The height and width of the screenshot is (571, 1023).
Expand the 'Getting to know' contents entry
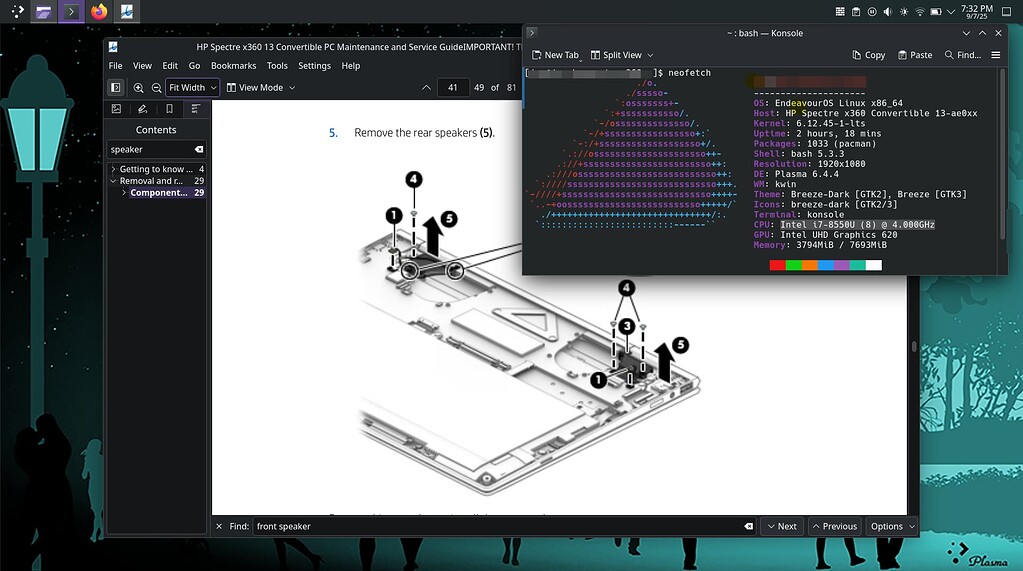113,169
